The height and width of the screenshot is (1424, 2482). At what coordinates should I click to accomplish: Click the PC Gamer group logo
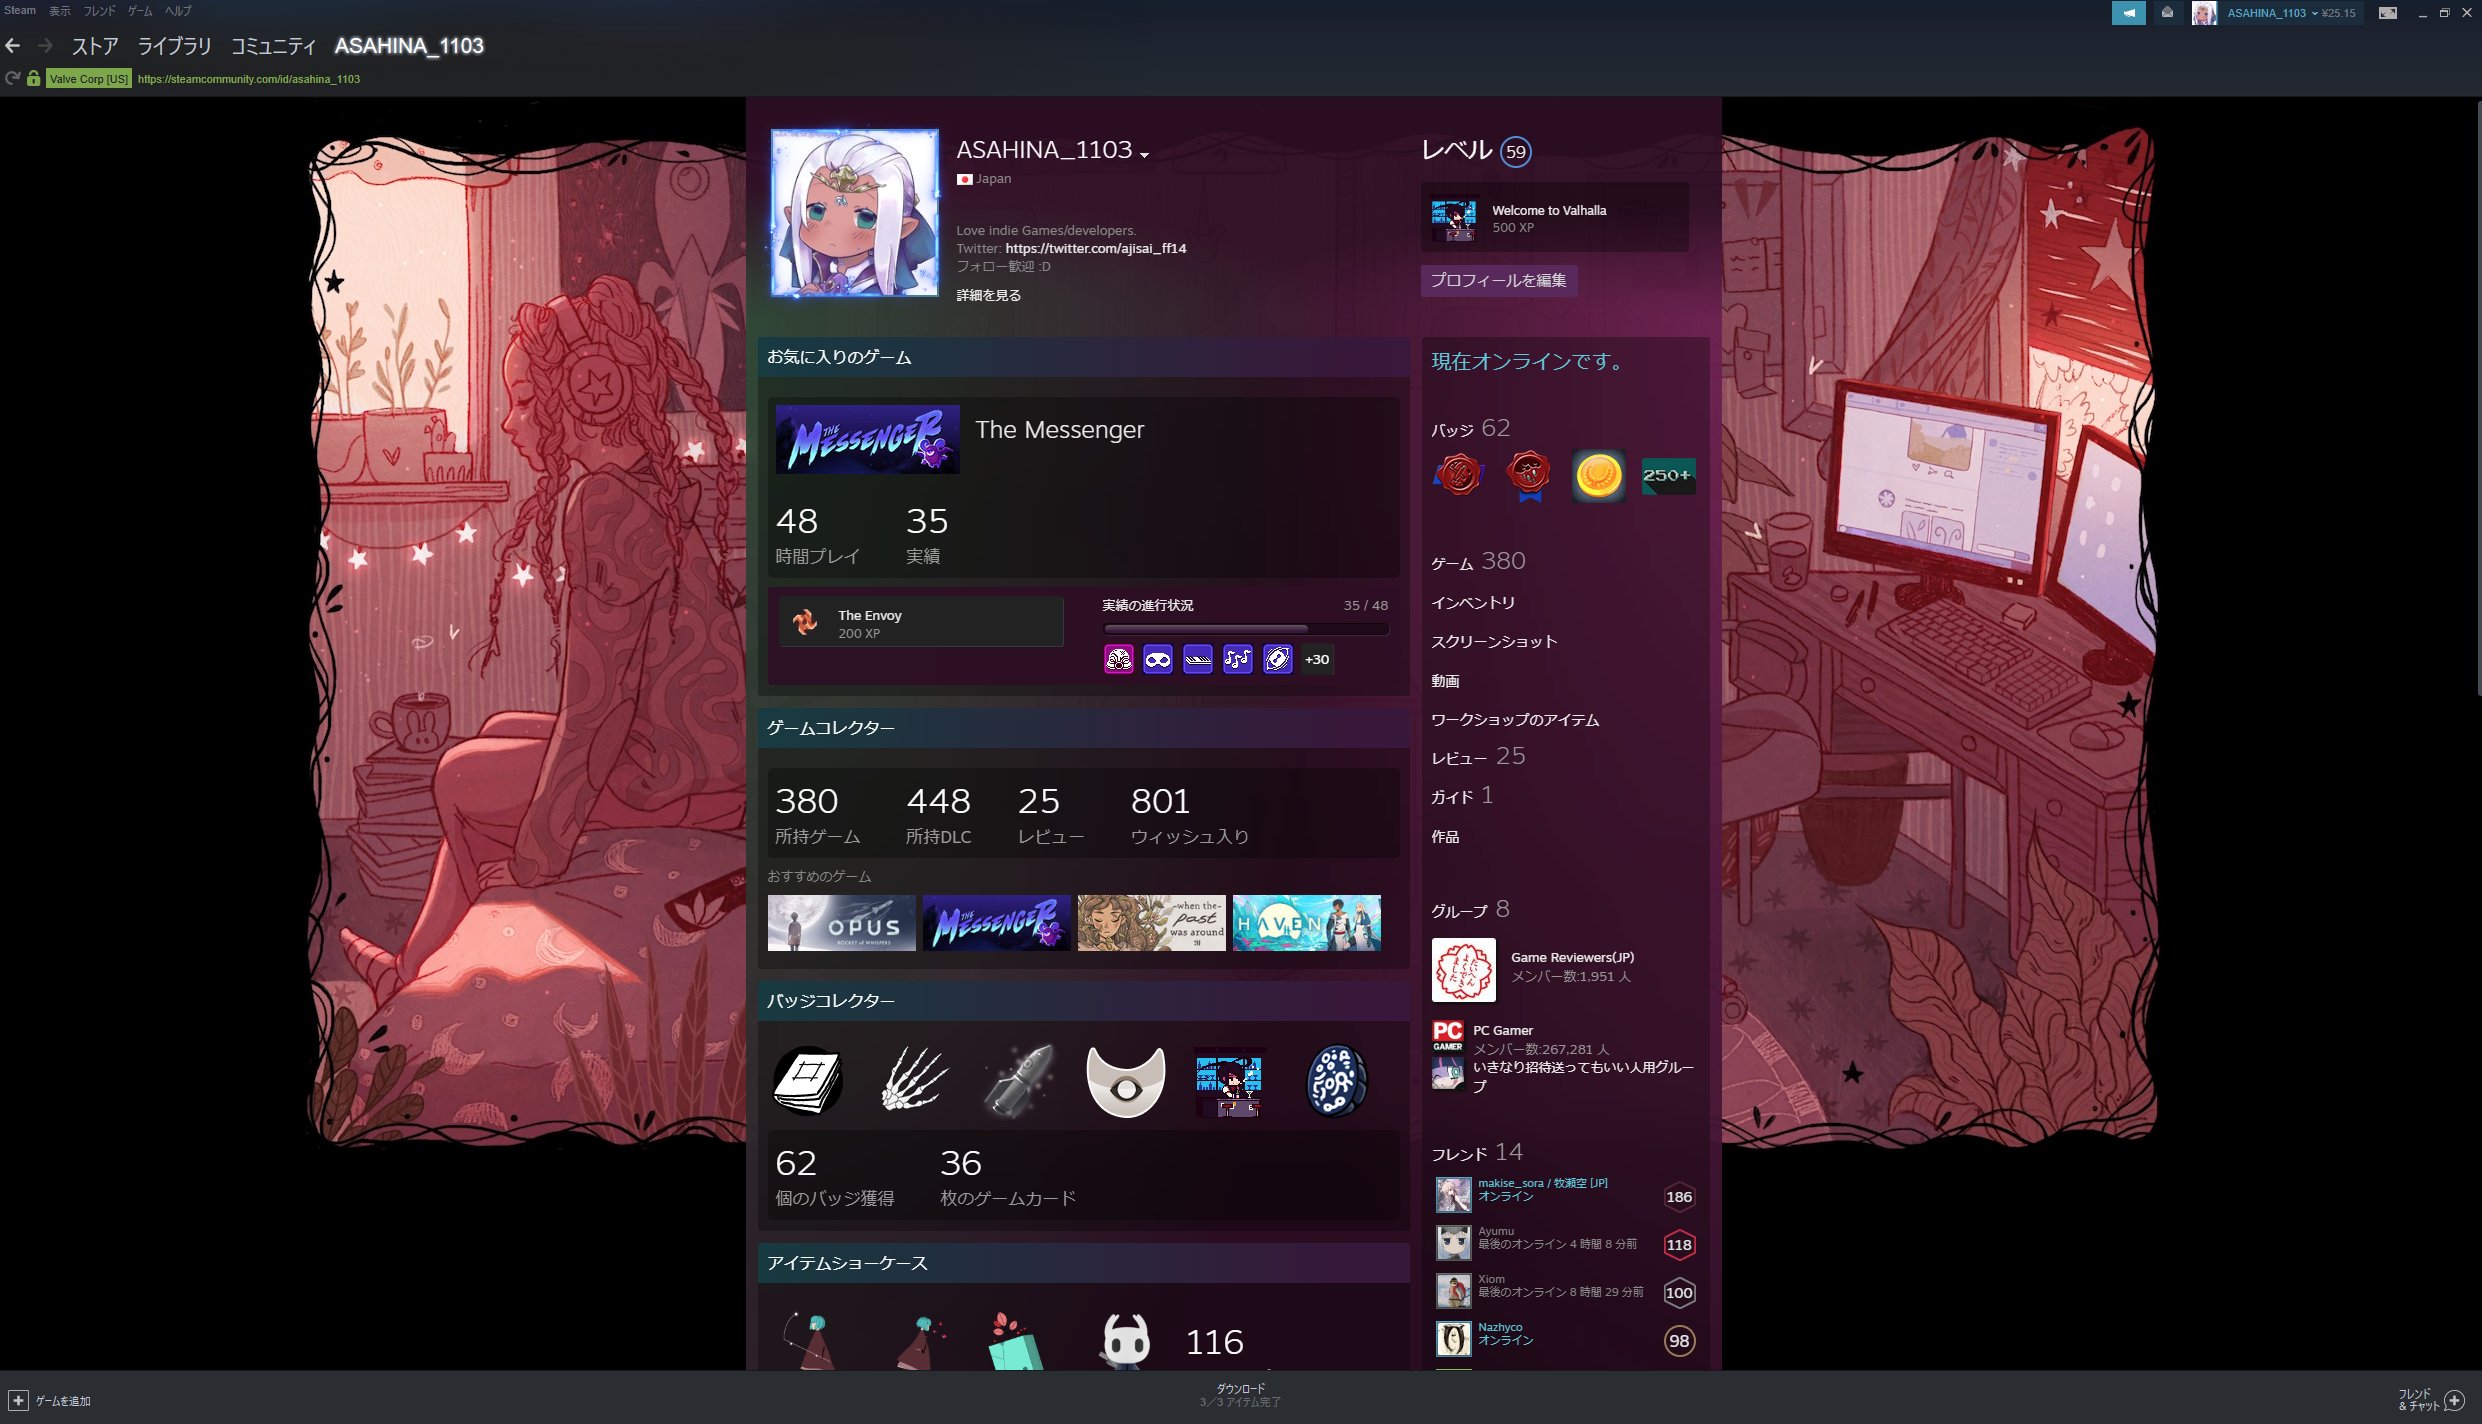[x=1447, y=1036]
